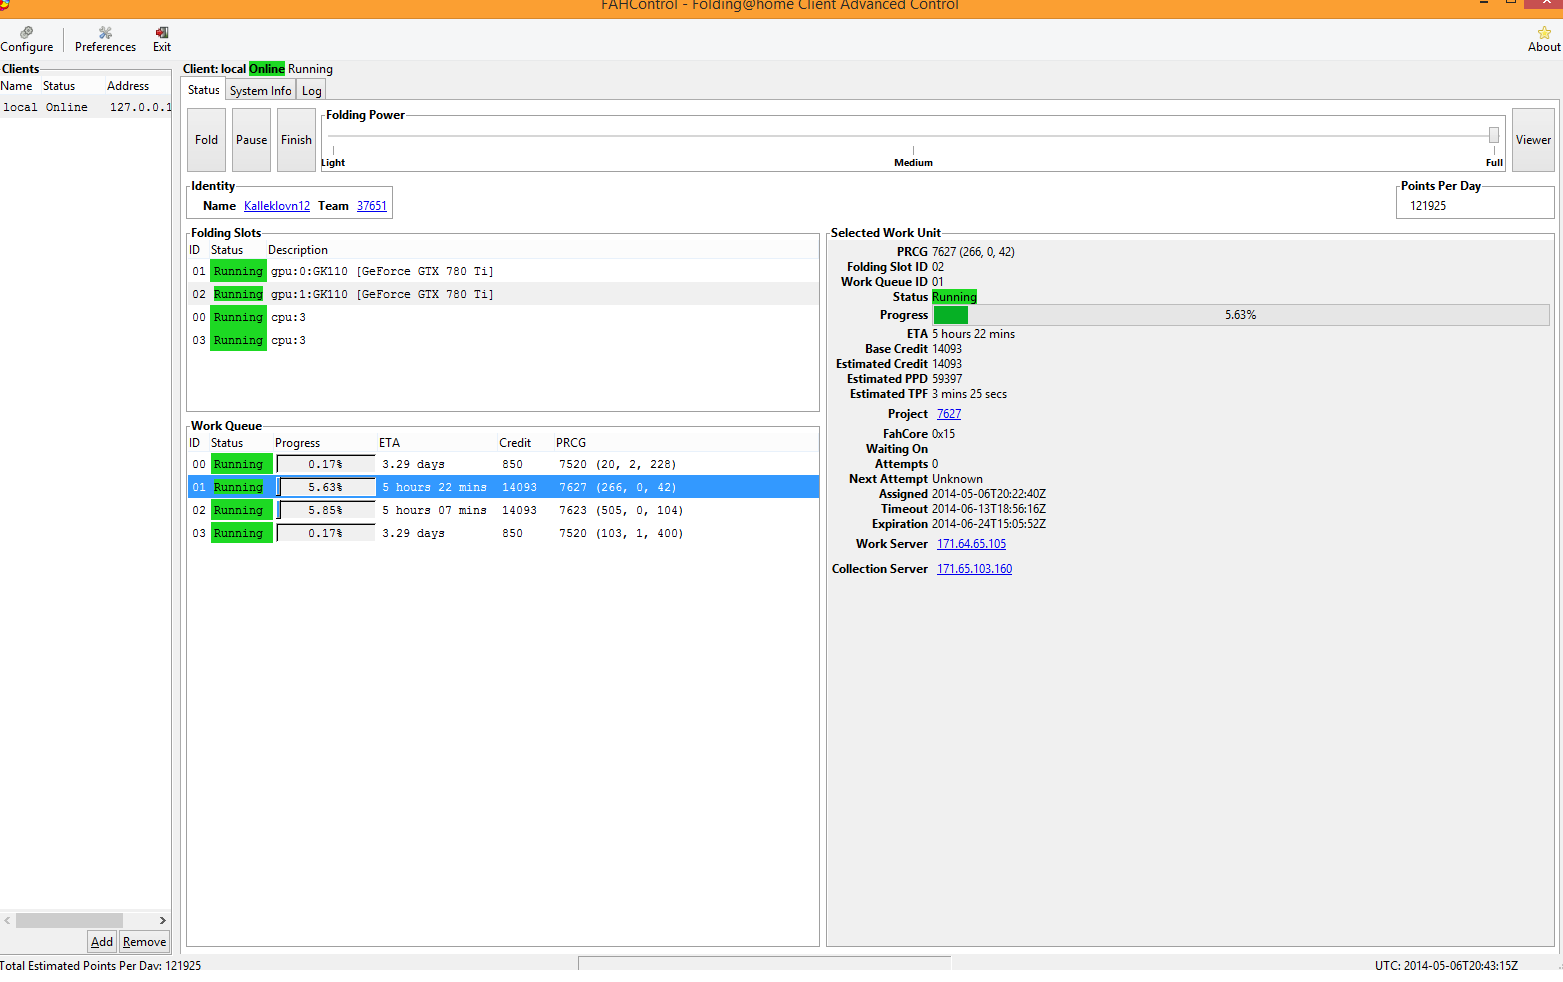The width and height of the screenshot is (1563, 982).
Task: Open the Configure toolbar icon
Action: [x=26, y=40]
